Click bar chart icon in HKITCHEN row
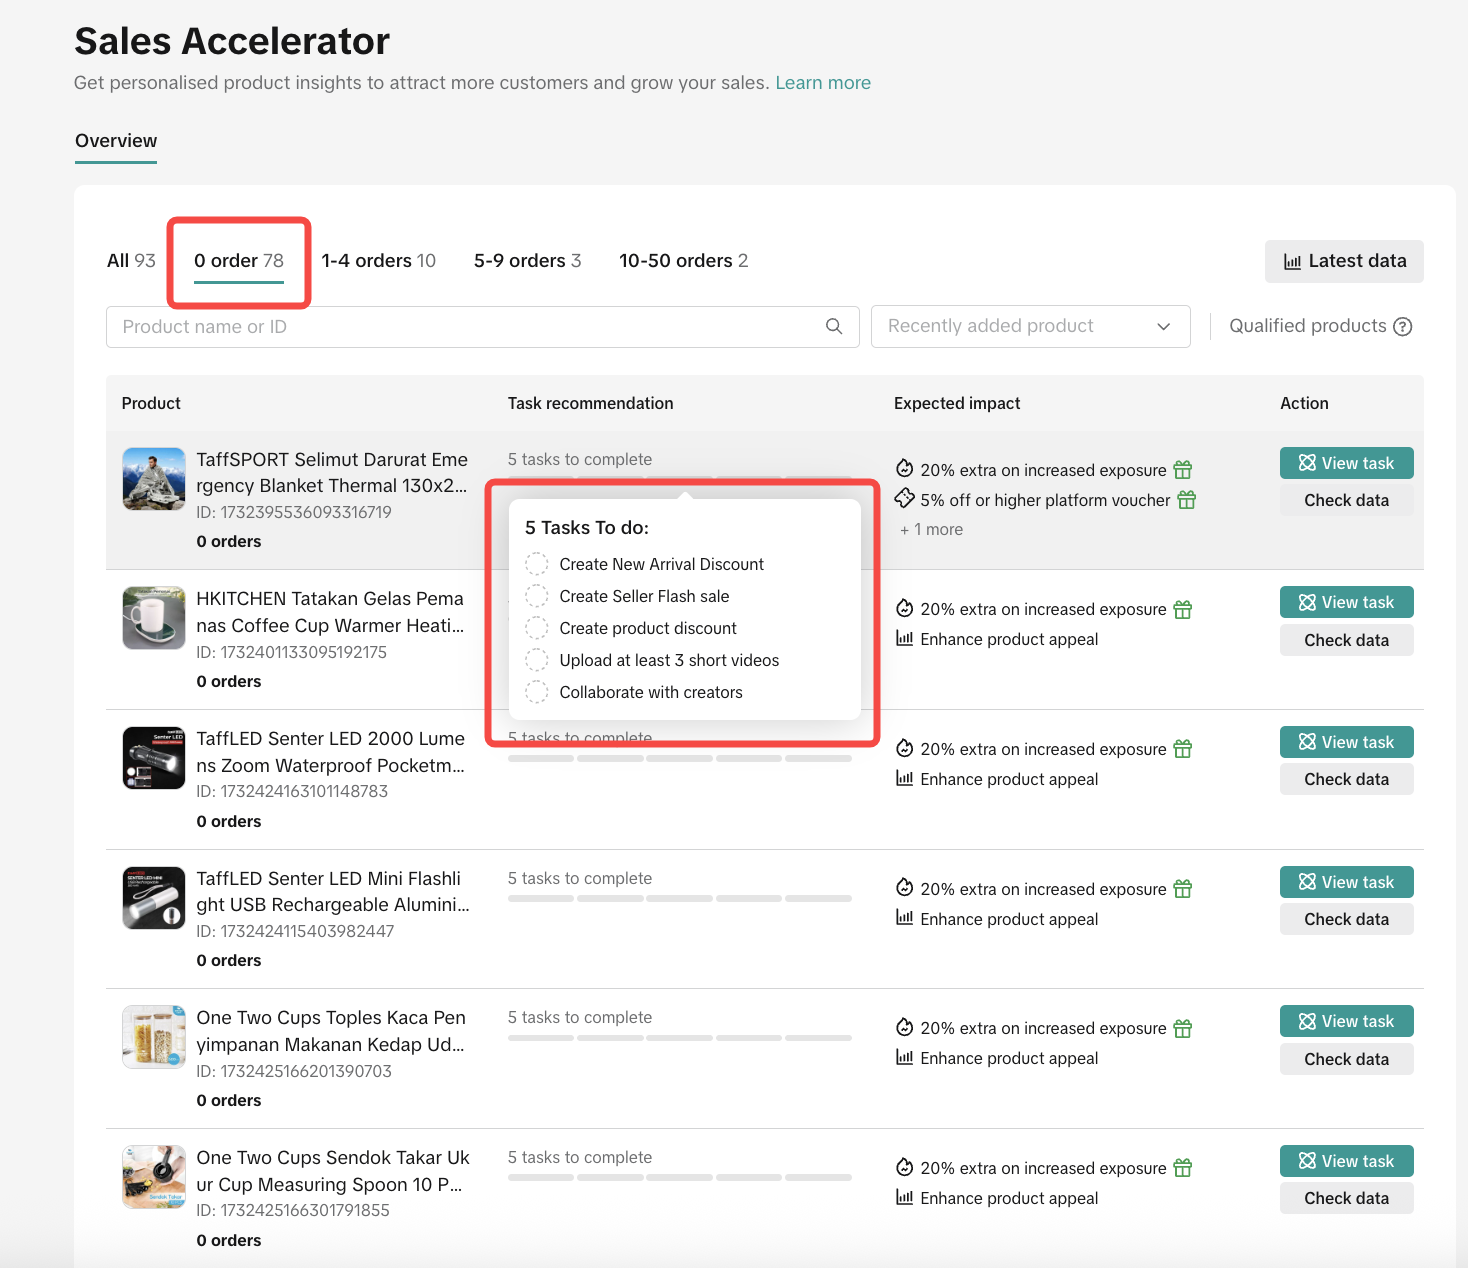Screen dimensions: 1468x1268 pyautogui.click(x=904, y=639)
